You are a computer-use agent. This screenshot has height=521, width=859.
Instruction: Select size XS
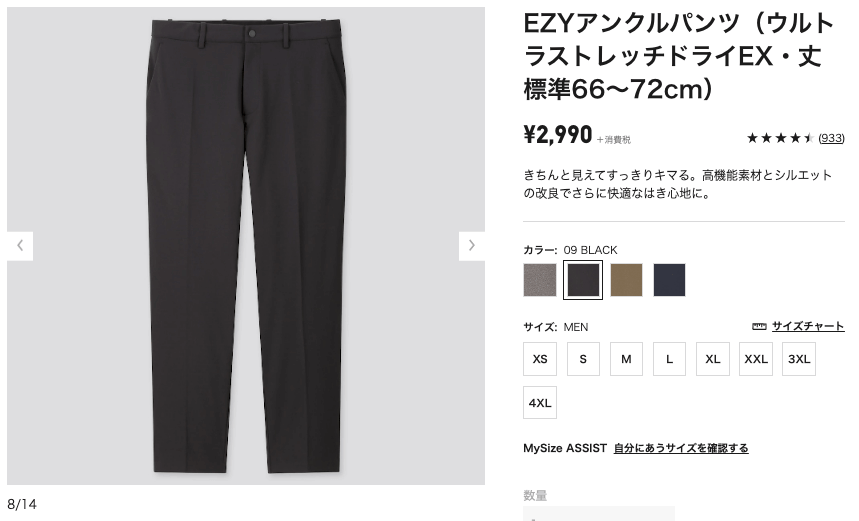(x=540, y=359)
